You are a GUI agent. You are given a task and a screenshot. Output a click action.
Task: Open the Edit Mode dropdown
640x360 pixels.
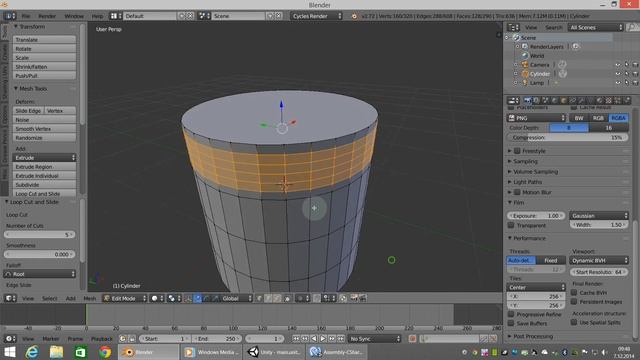pyautogui.click(x=125, y=298)
